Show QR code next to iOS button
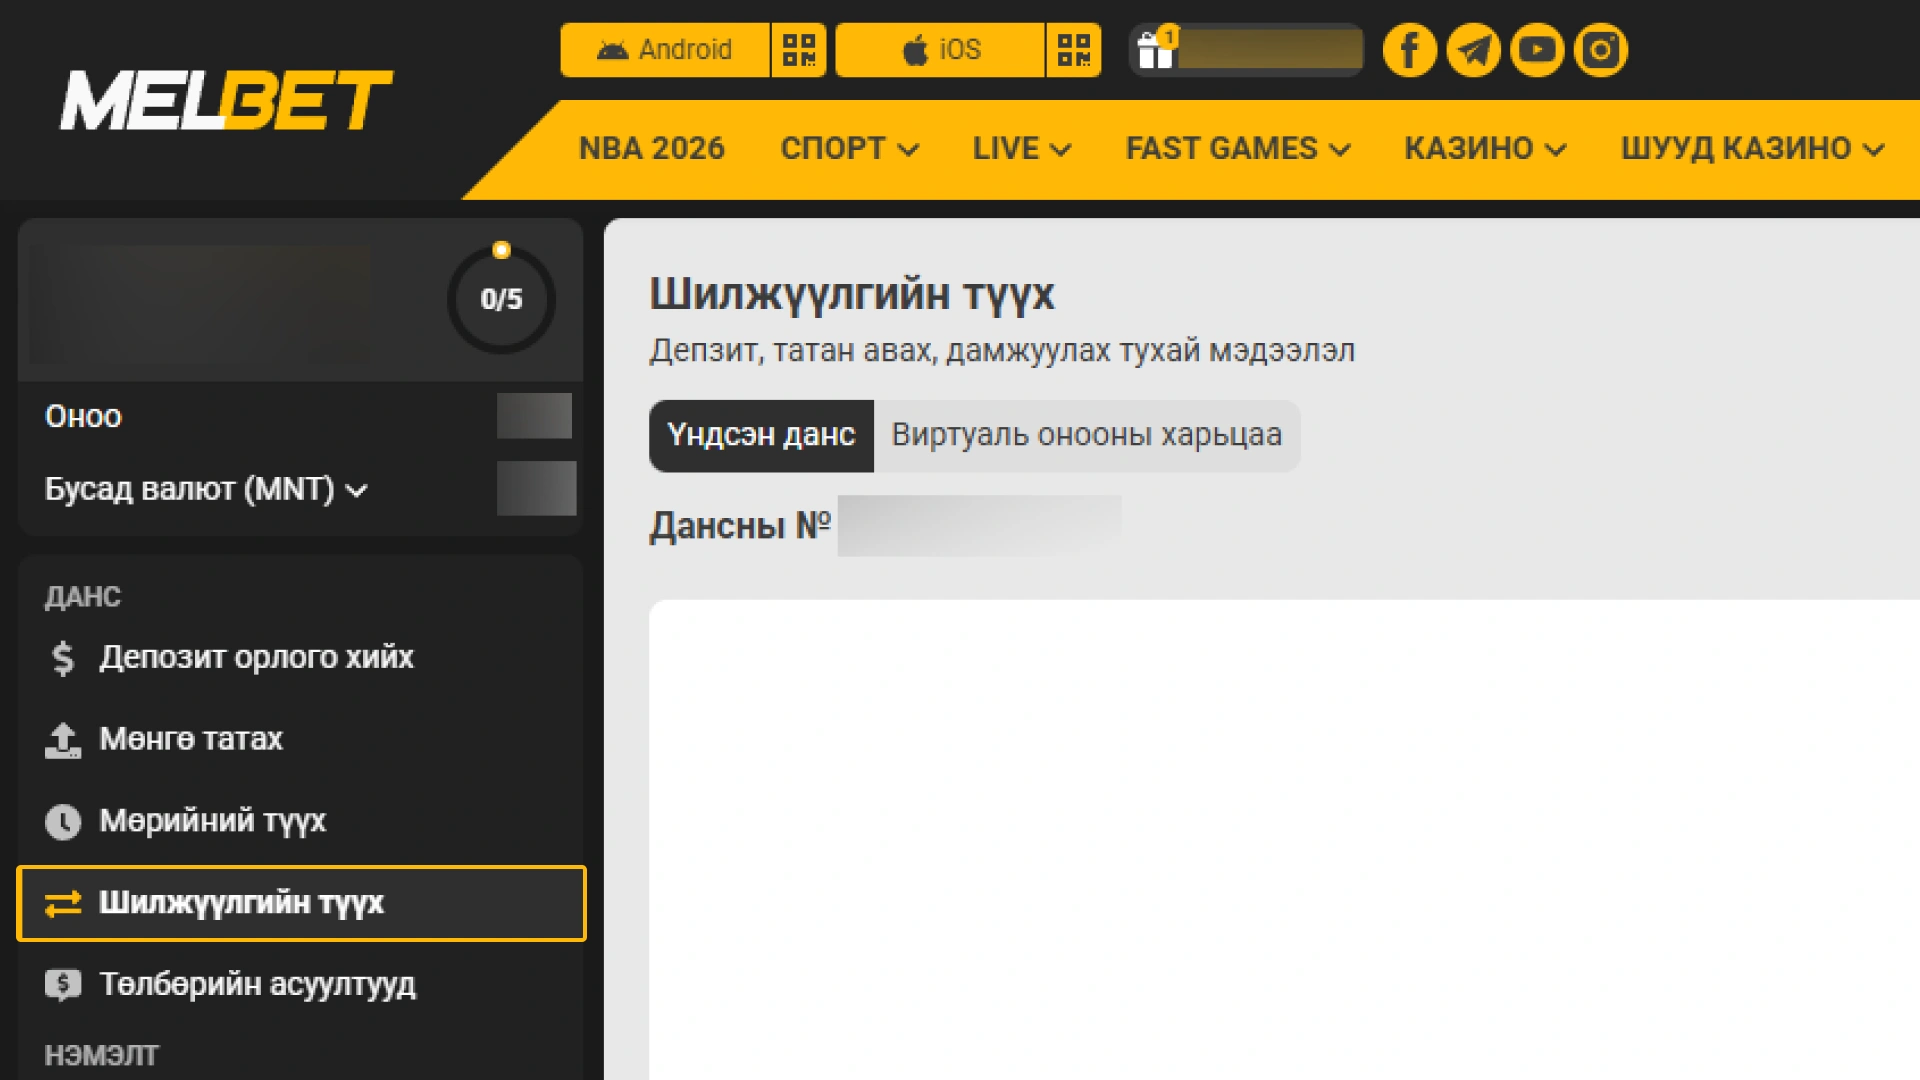 1074,50
